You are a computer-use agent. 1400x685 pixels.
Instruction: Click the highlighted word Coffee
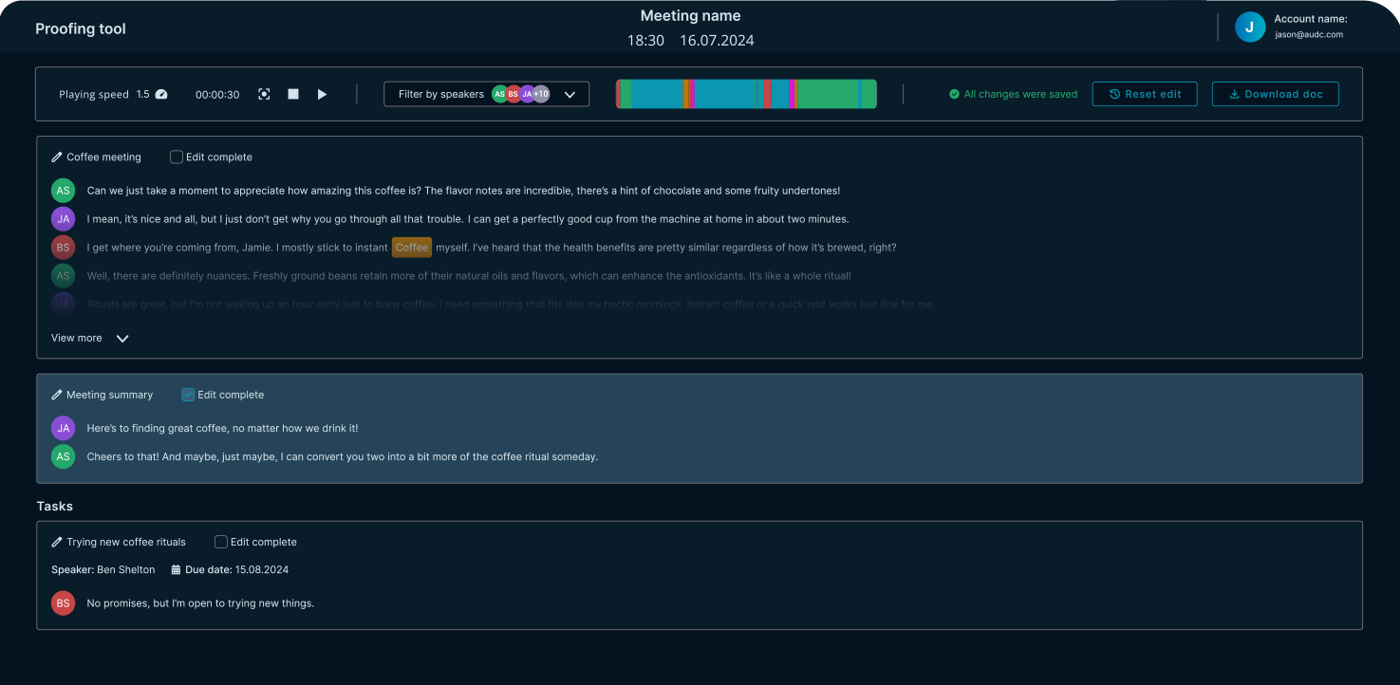click(x=412, y=247)
